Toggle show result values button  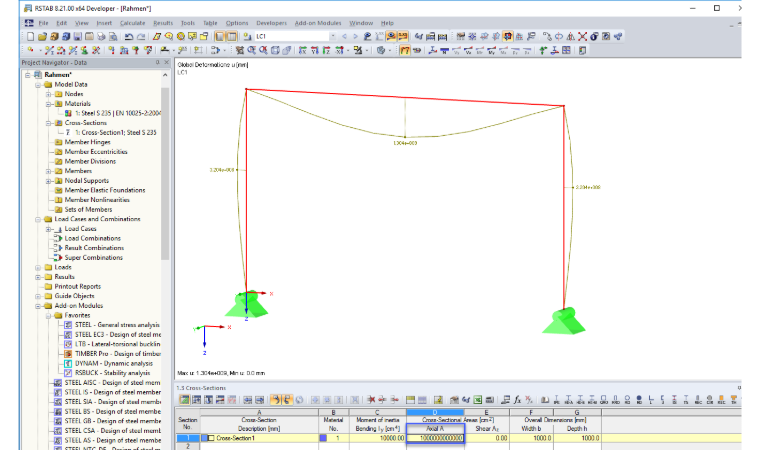tap(402, 36)
